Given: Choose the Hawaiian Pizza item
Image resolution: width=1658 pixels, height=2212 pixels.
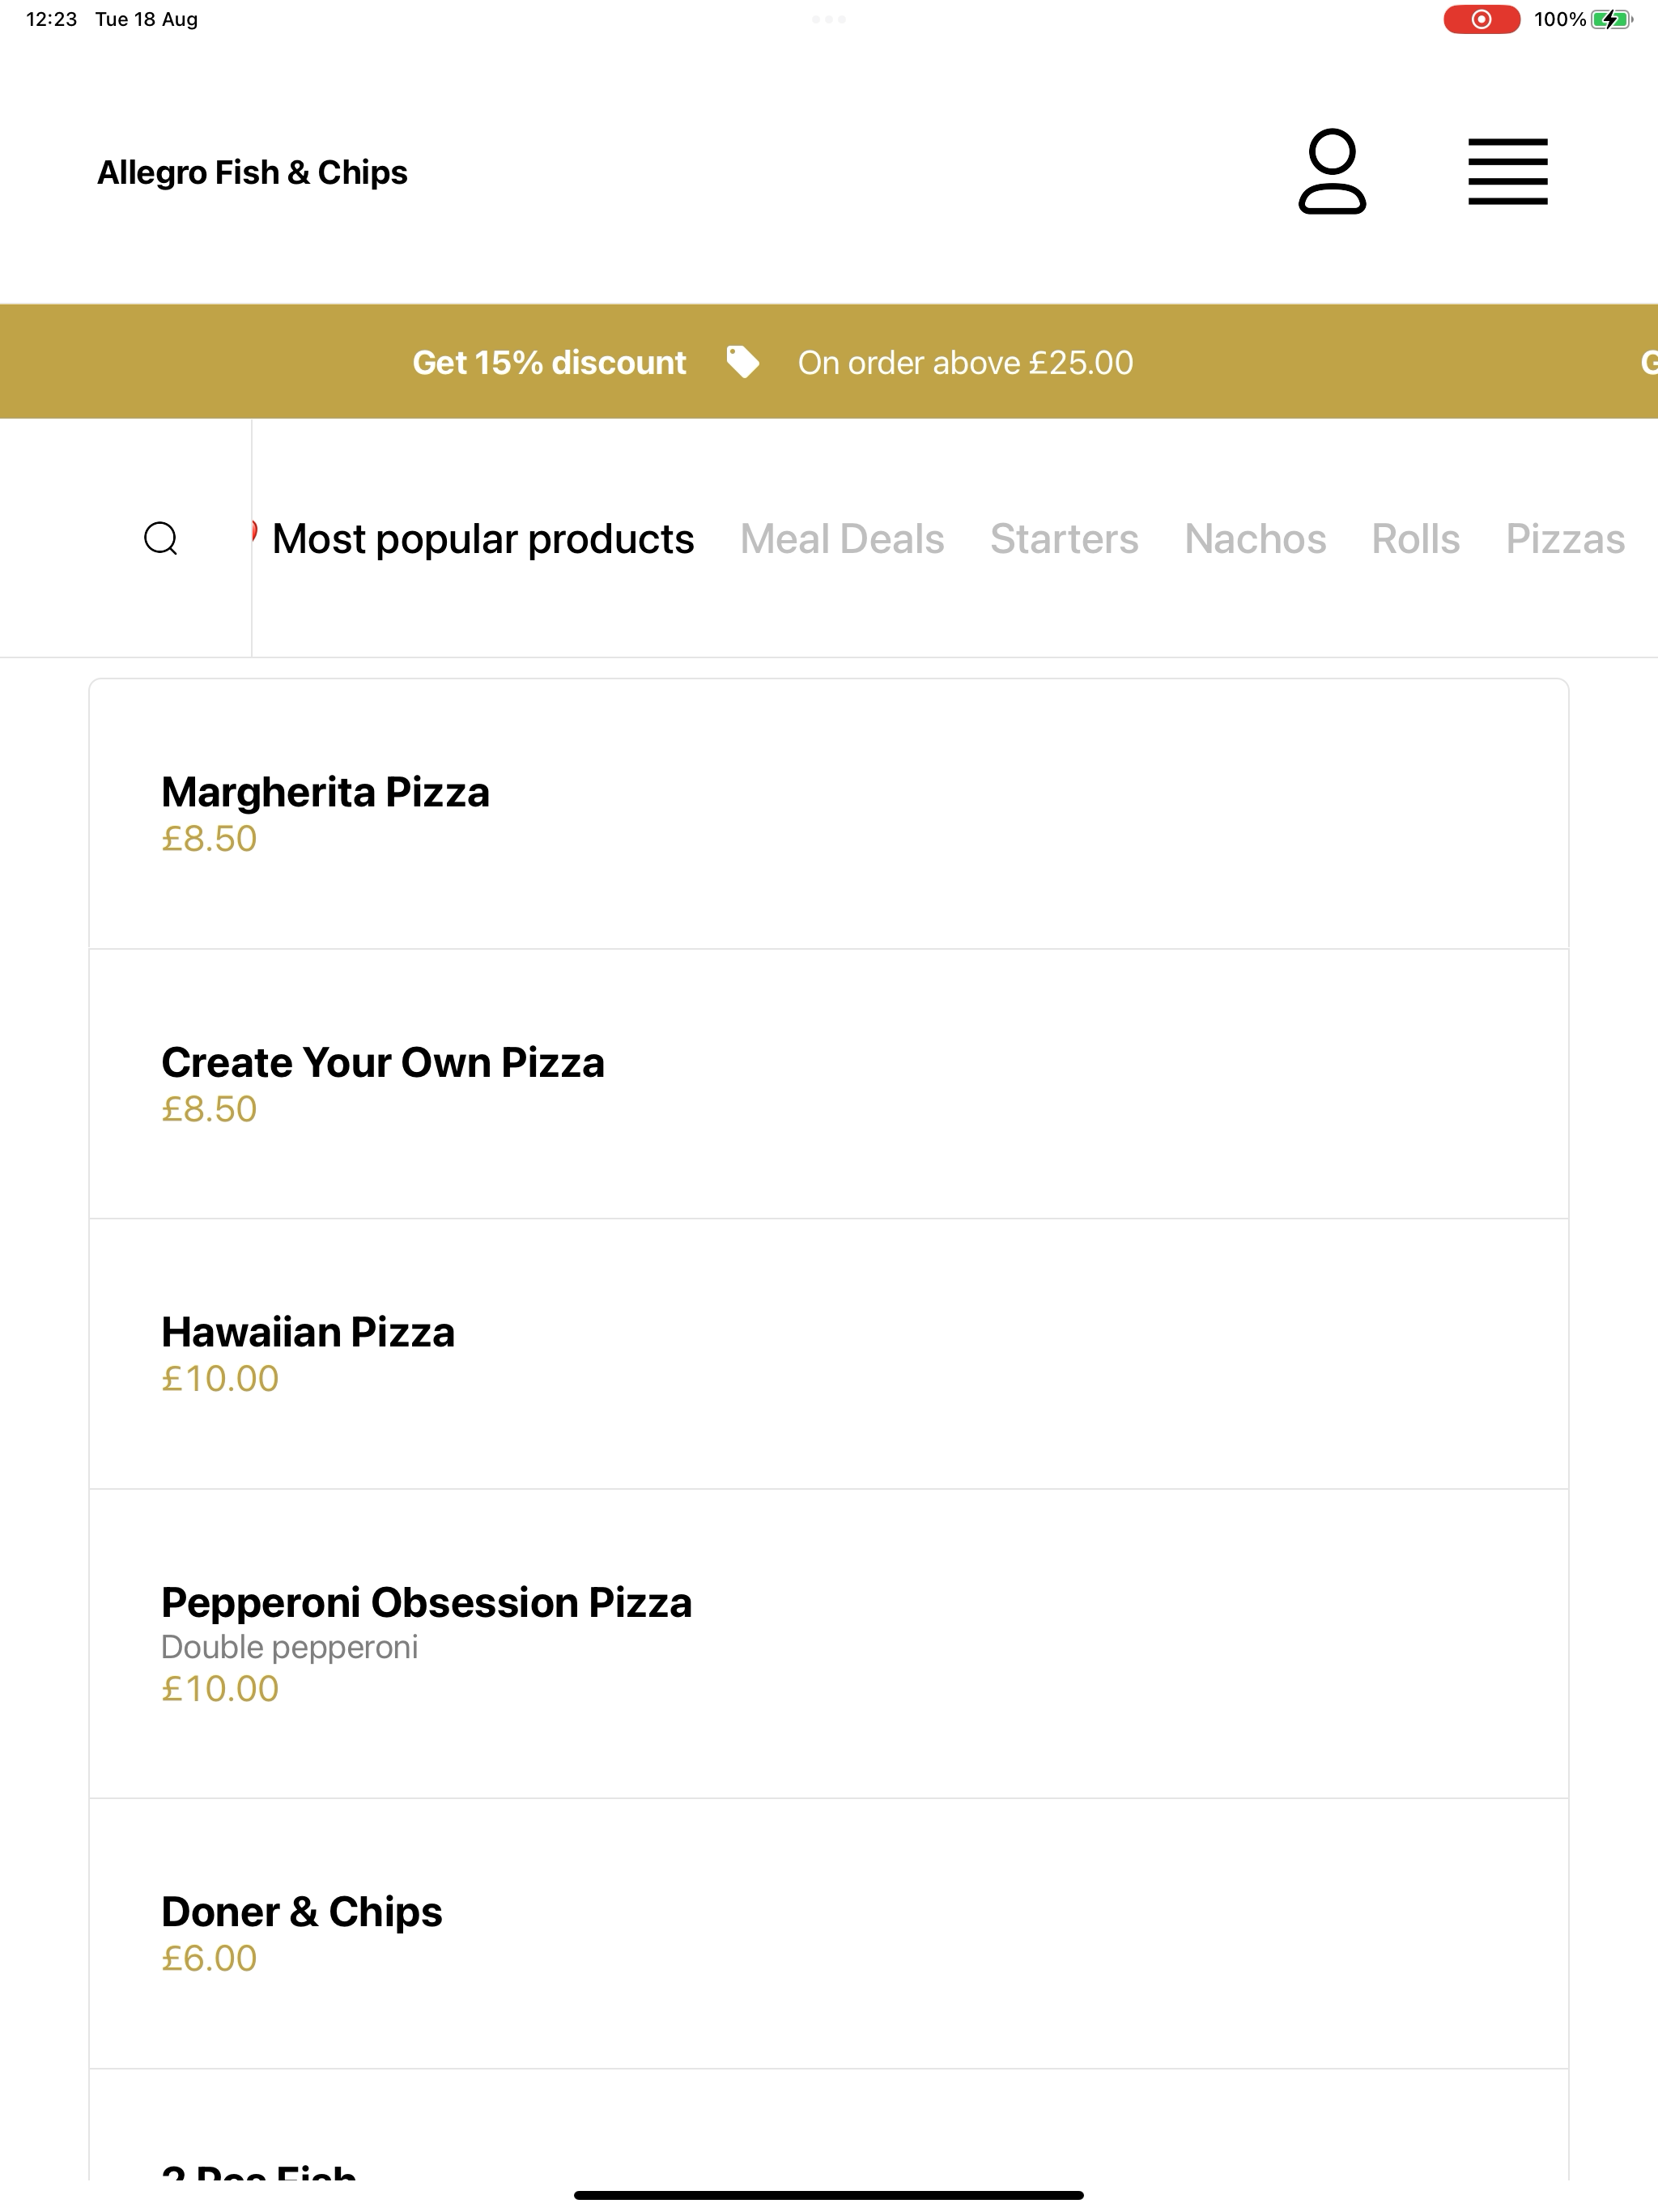Looking at the screenshot, I should 828,1354.
